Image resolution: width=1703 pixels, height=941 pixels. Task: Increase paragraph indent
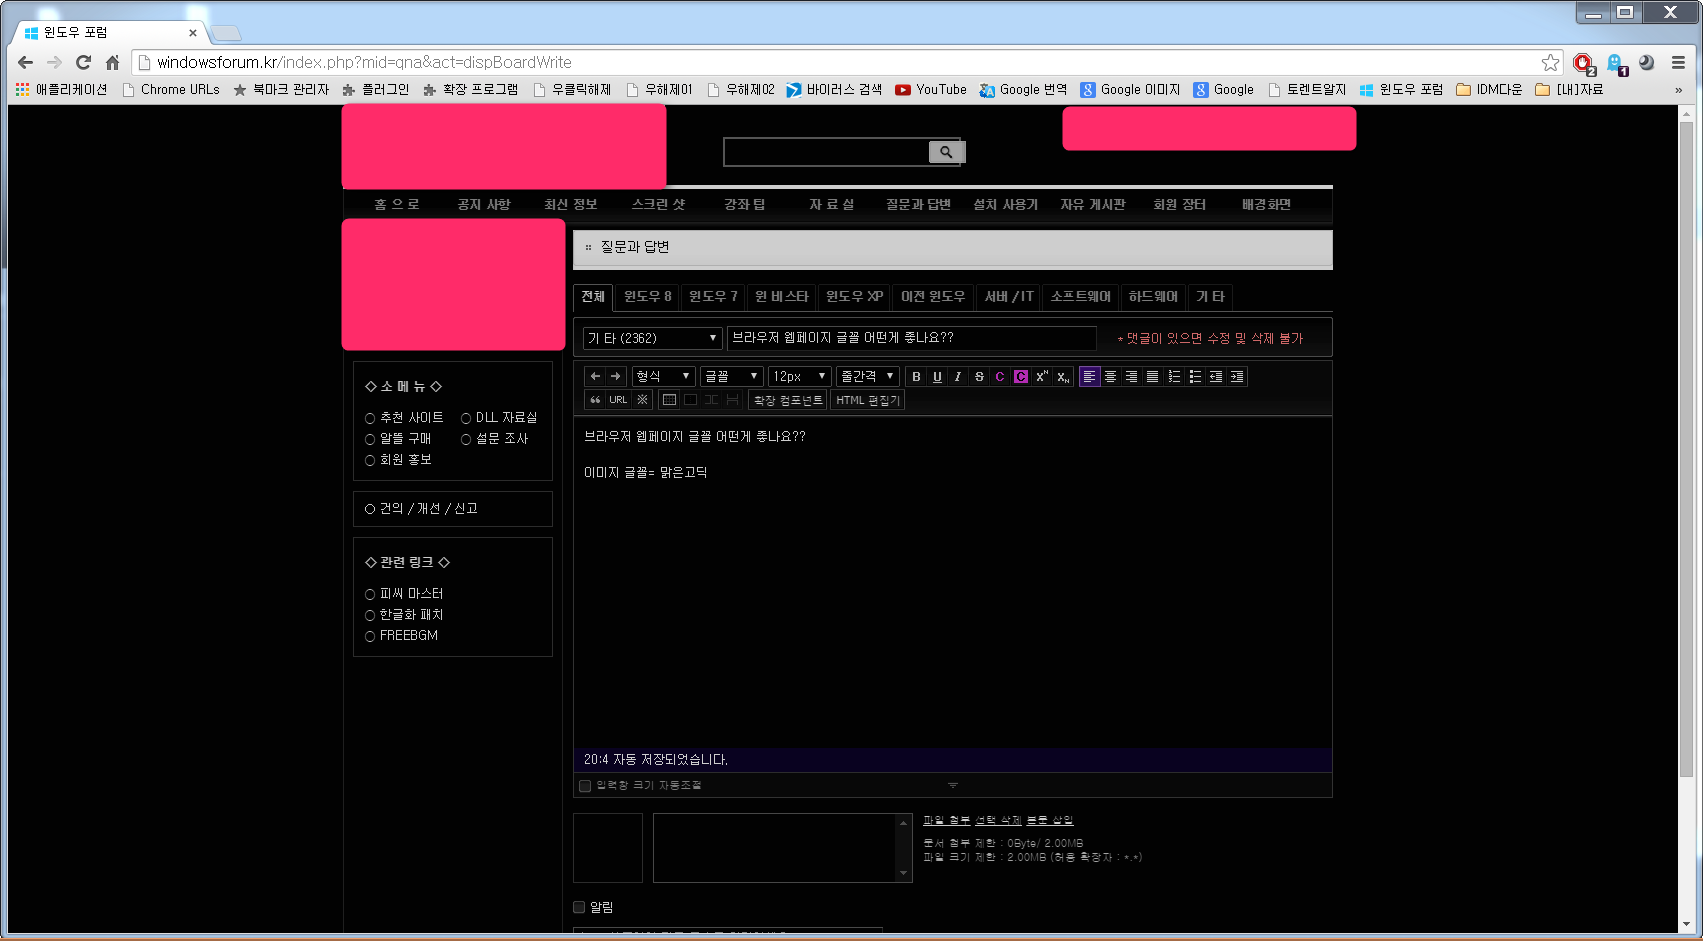pyautogui.click(x=1237, y=377)
